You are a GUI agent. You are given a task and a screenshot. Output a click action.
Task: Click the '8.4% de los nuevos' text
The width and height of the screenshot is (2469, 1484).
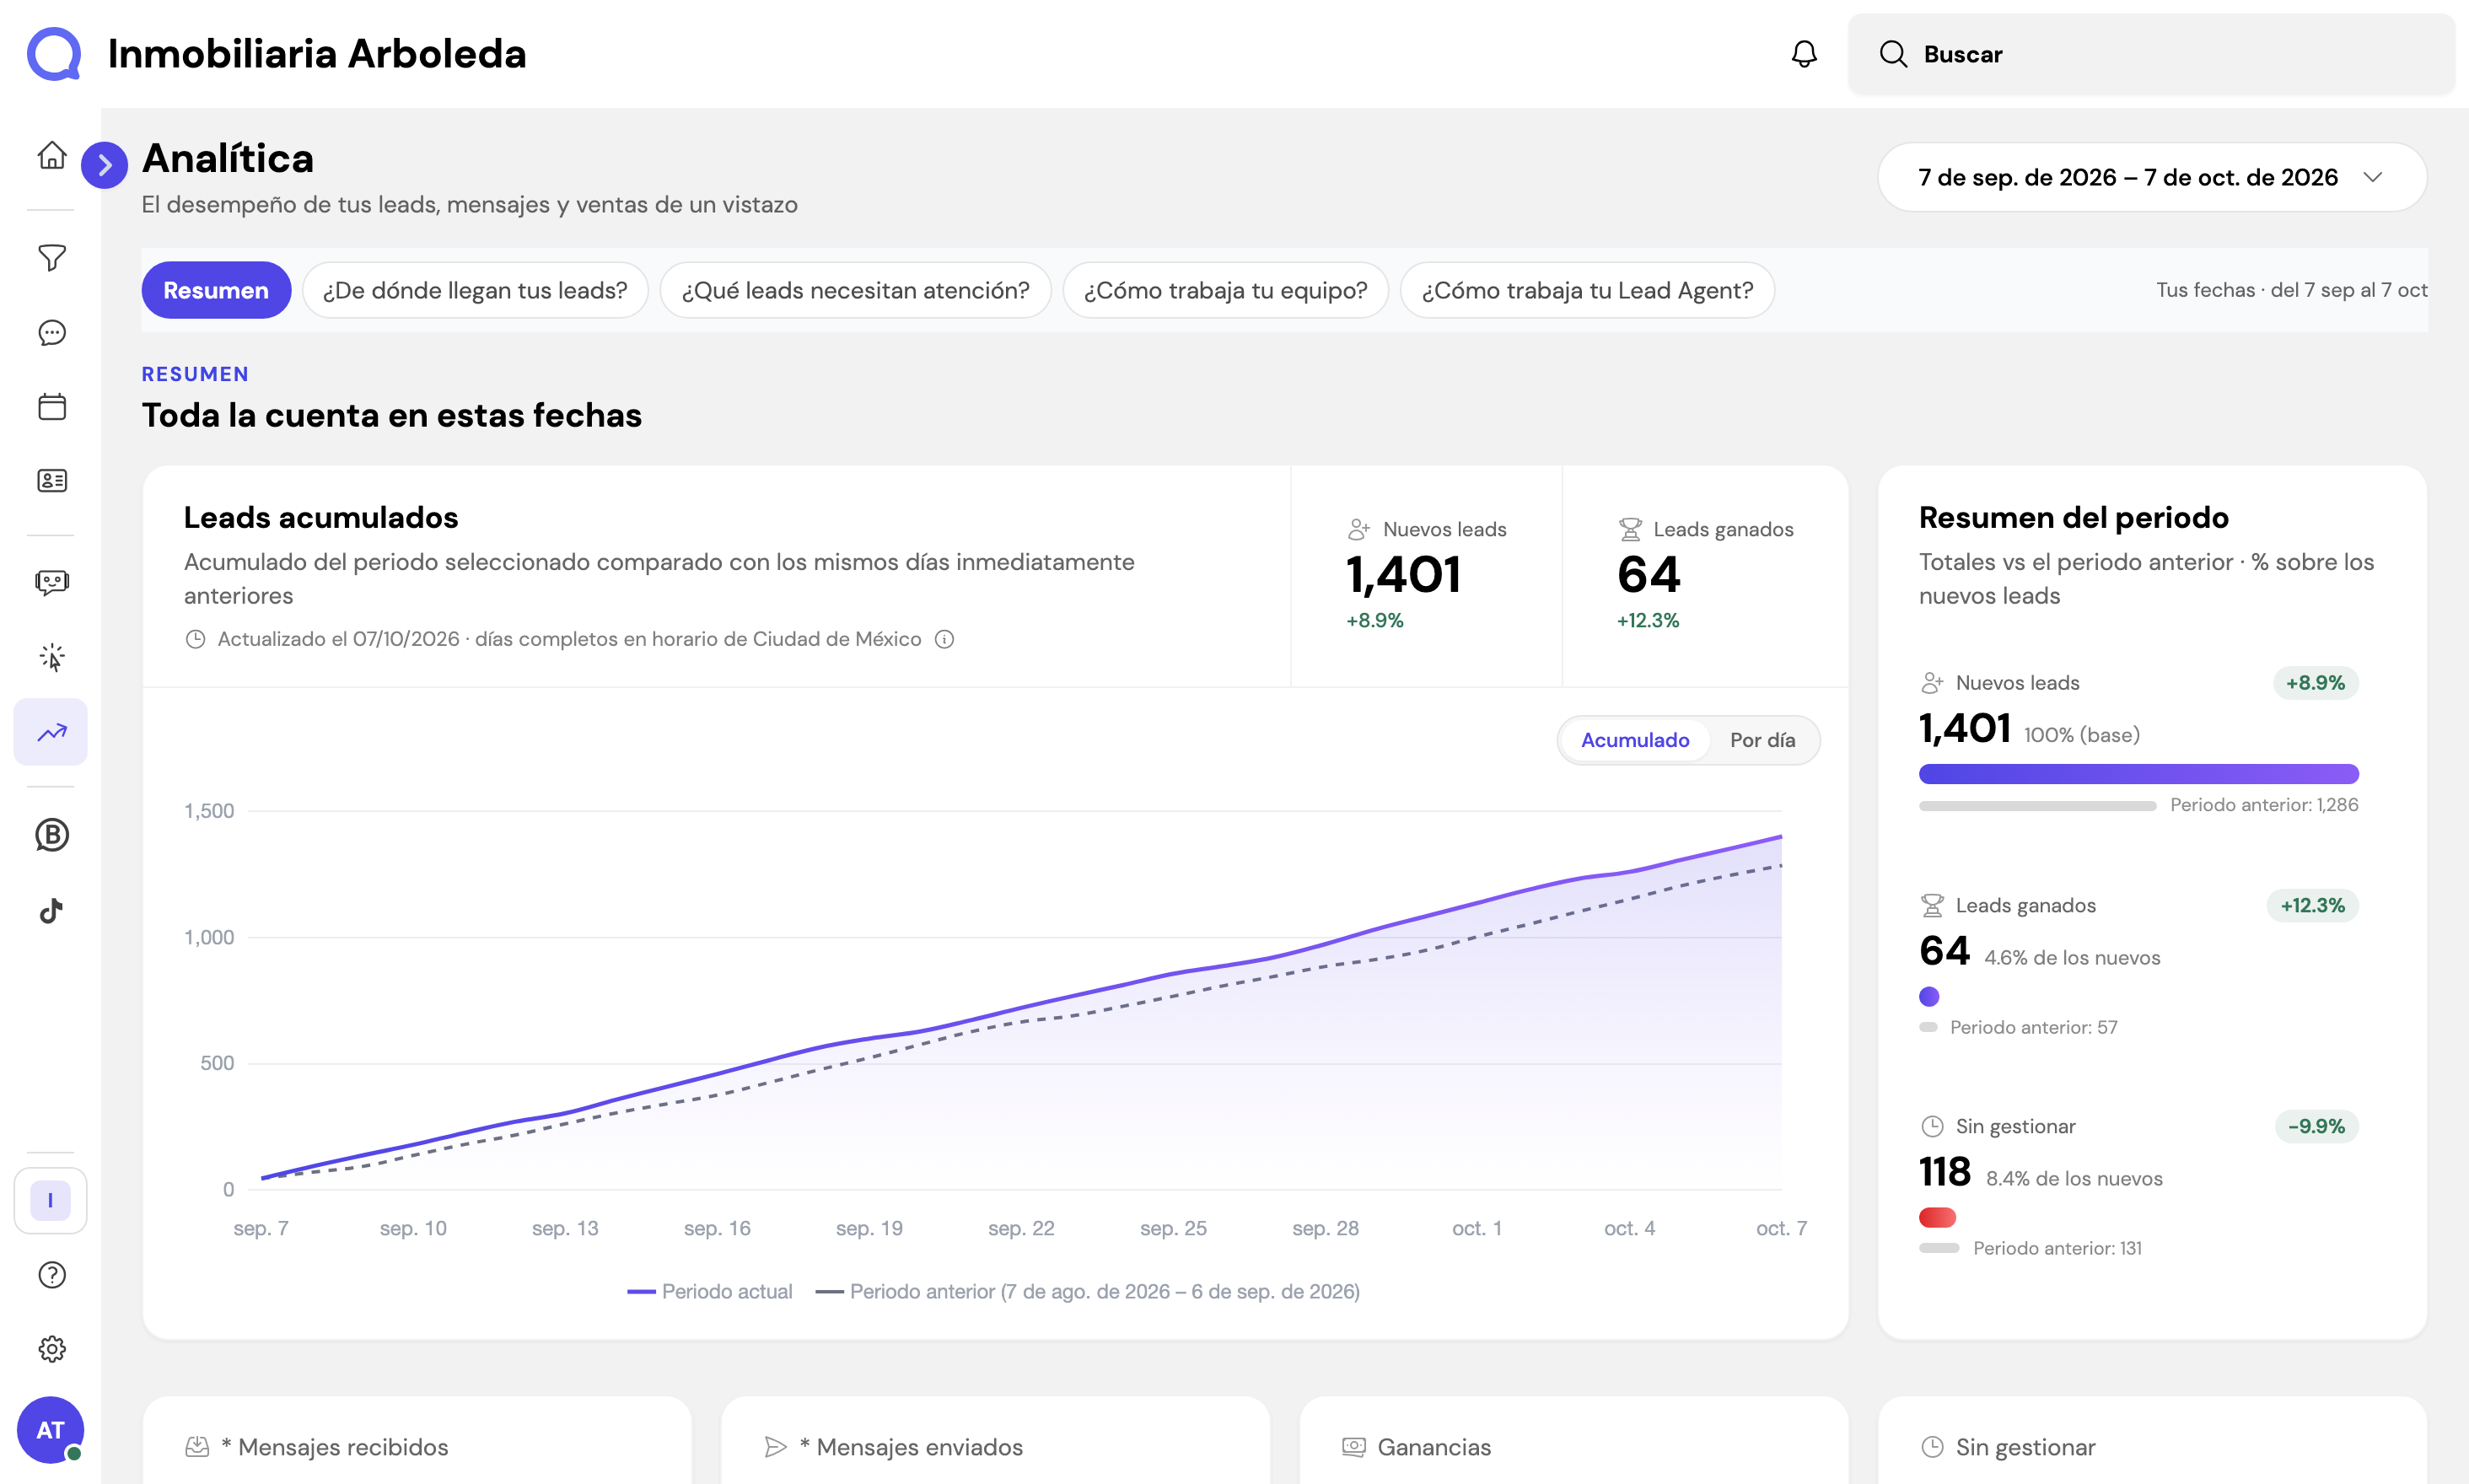2074,1179
